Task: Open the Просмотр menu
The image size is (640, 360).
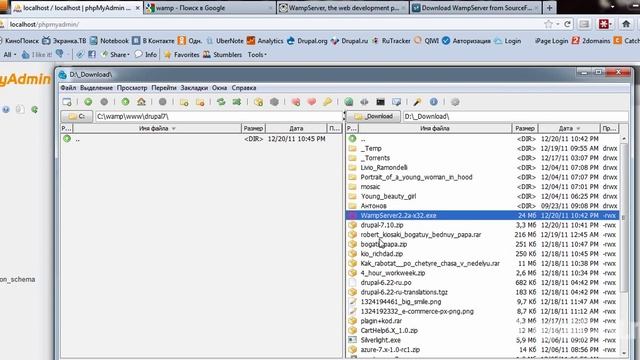Action: tap(132, 88)
